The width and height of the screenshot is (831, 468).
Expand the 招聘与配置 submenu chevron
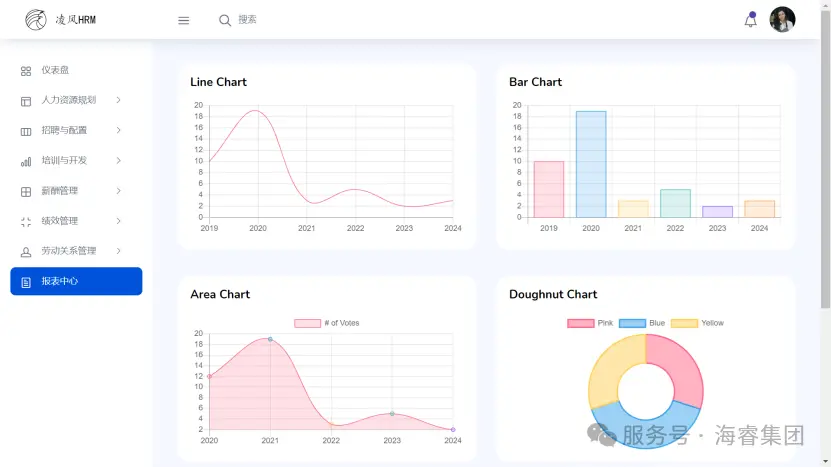pos(118,130)
